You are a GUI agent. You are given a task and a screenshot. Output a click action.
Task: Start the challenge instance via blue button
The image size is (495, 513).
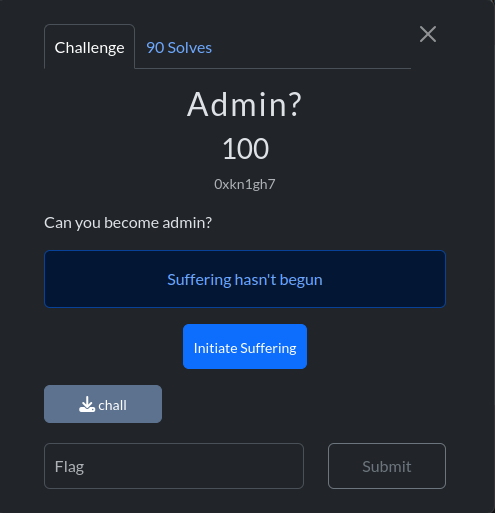pyautogui.click(x=245, y=347)
